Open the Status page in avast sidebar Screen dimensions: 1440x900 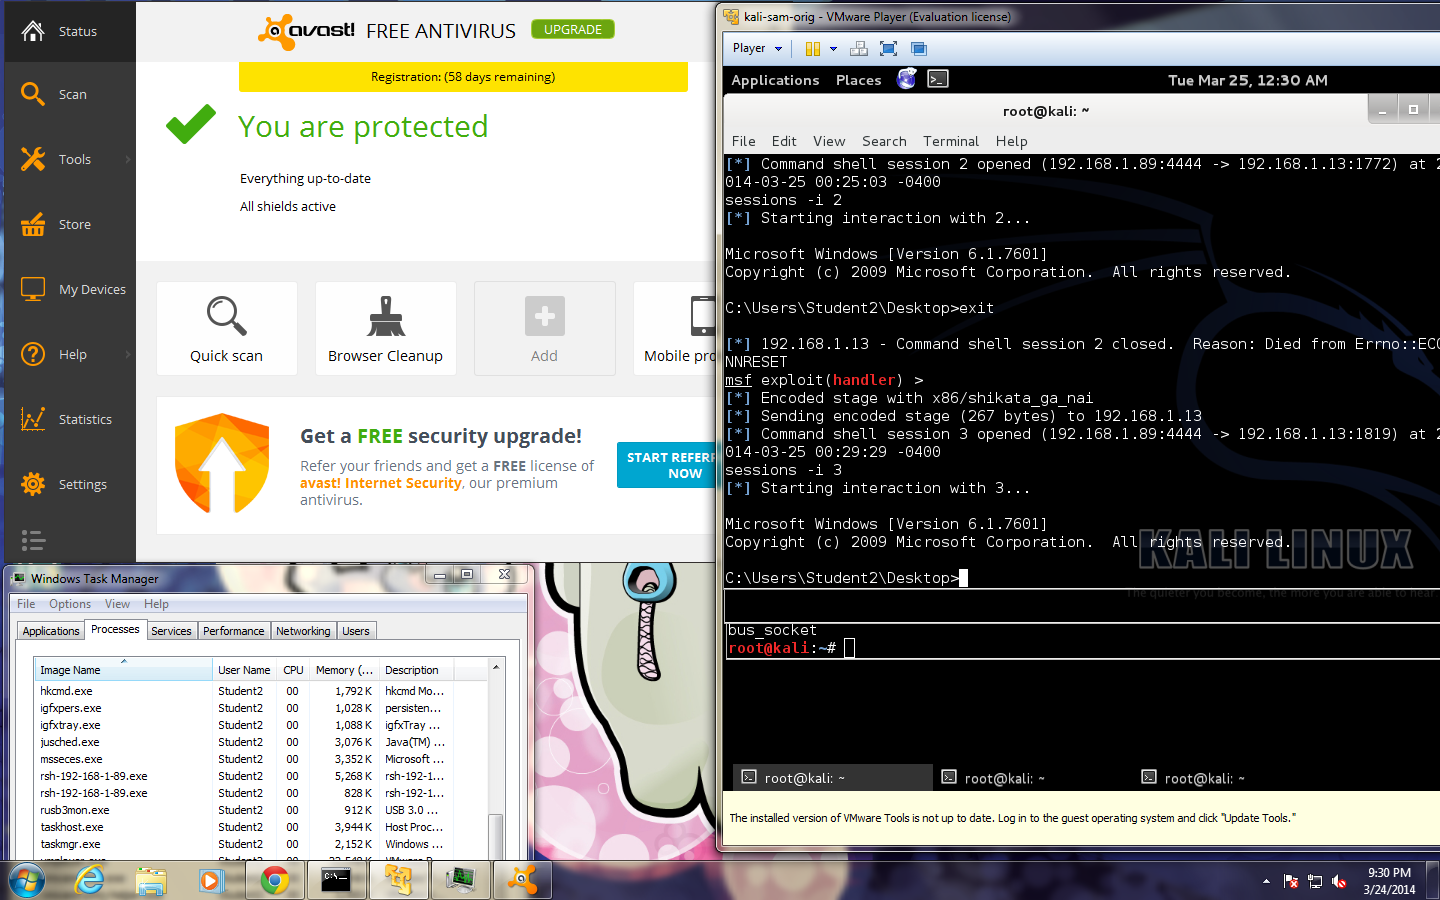pyautogui.click(x=70, y=31)
